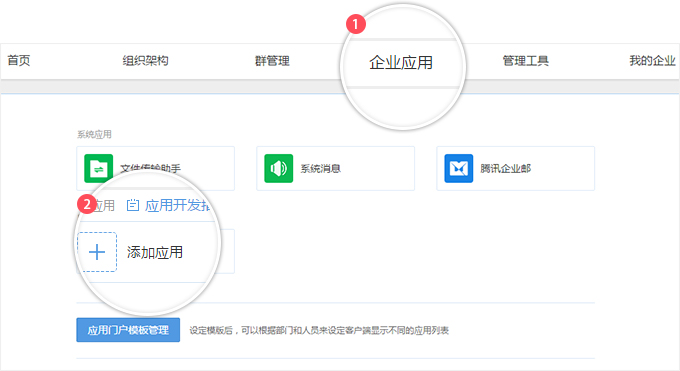
Task: Open the 腾讯企业邮 app card
Action: (515, 168)
